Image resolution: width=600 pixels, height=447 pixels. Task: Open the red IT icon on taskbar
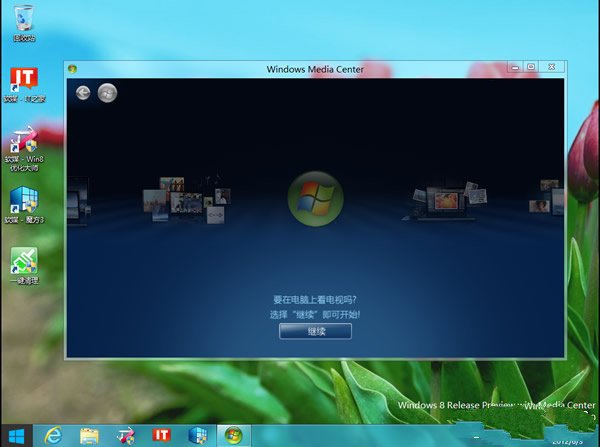[161, 435]
